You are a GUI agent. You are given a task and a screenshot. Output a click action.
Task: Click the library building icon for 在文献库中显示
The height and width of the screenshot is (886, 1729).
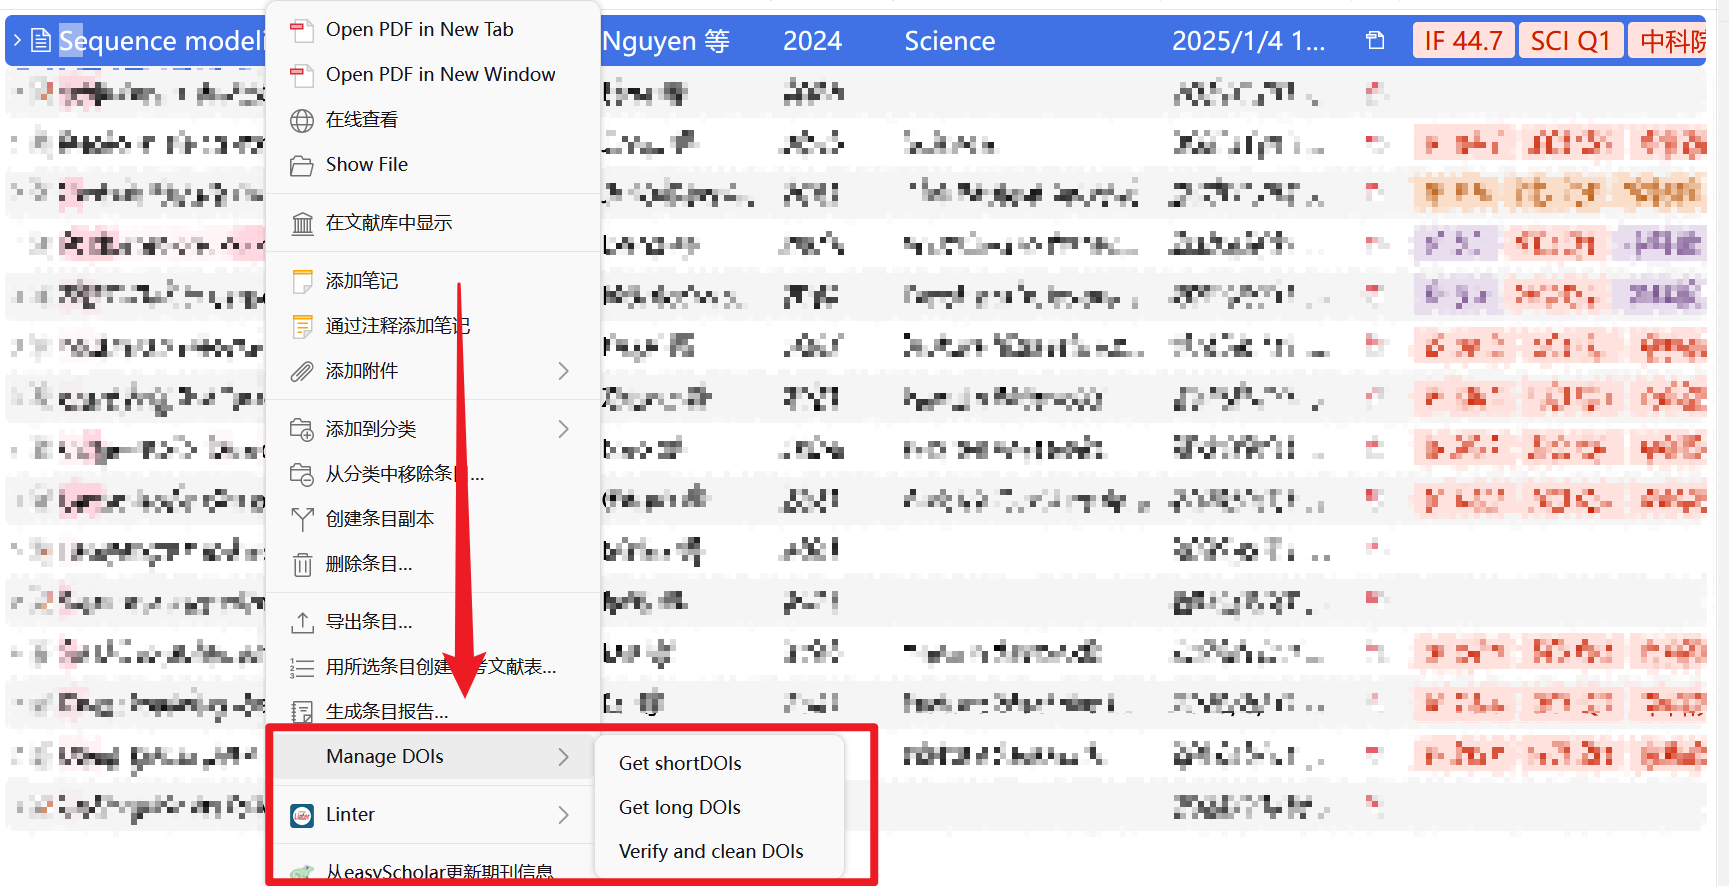point(301,224)
